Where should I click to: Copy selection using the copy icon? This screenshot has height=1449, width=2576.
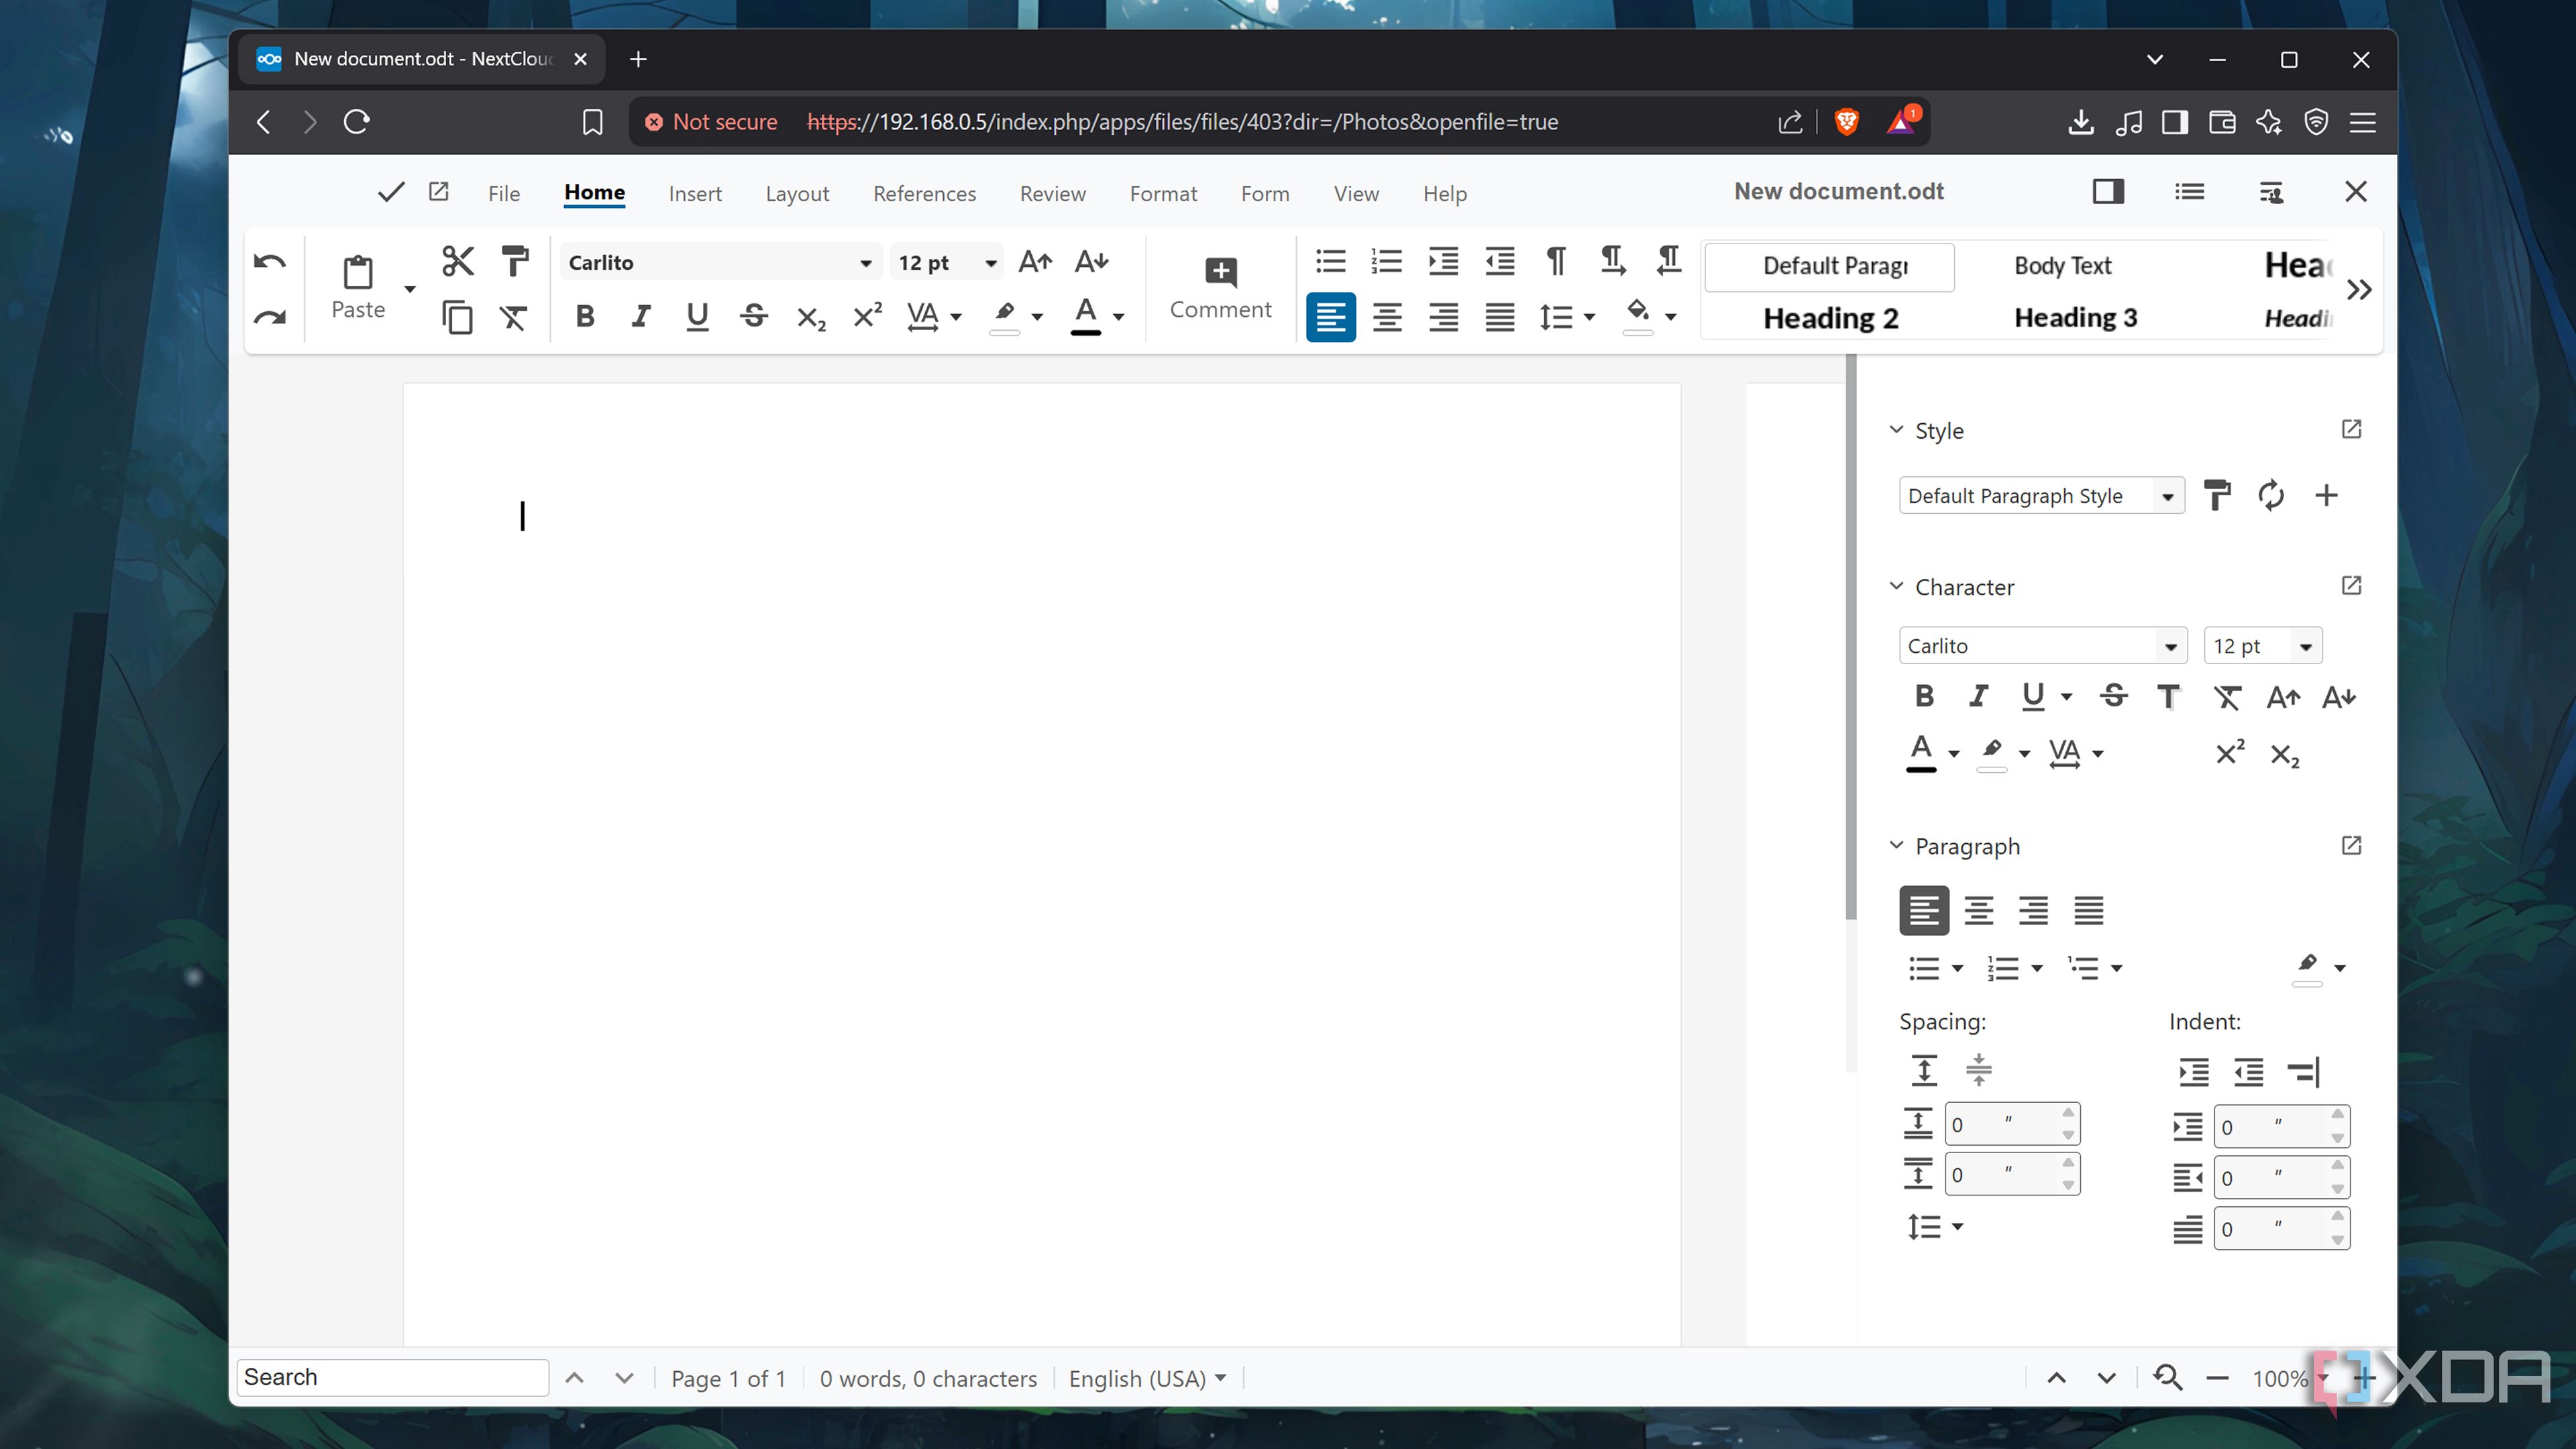[x=458, y=318]
